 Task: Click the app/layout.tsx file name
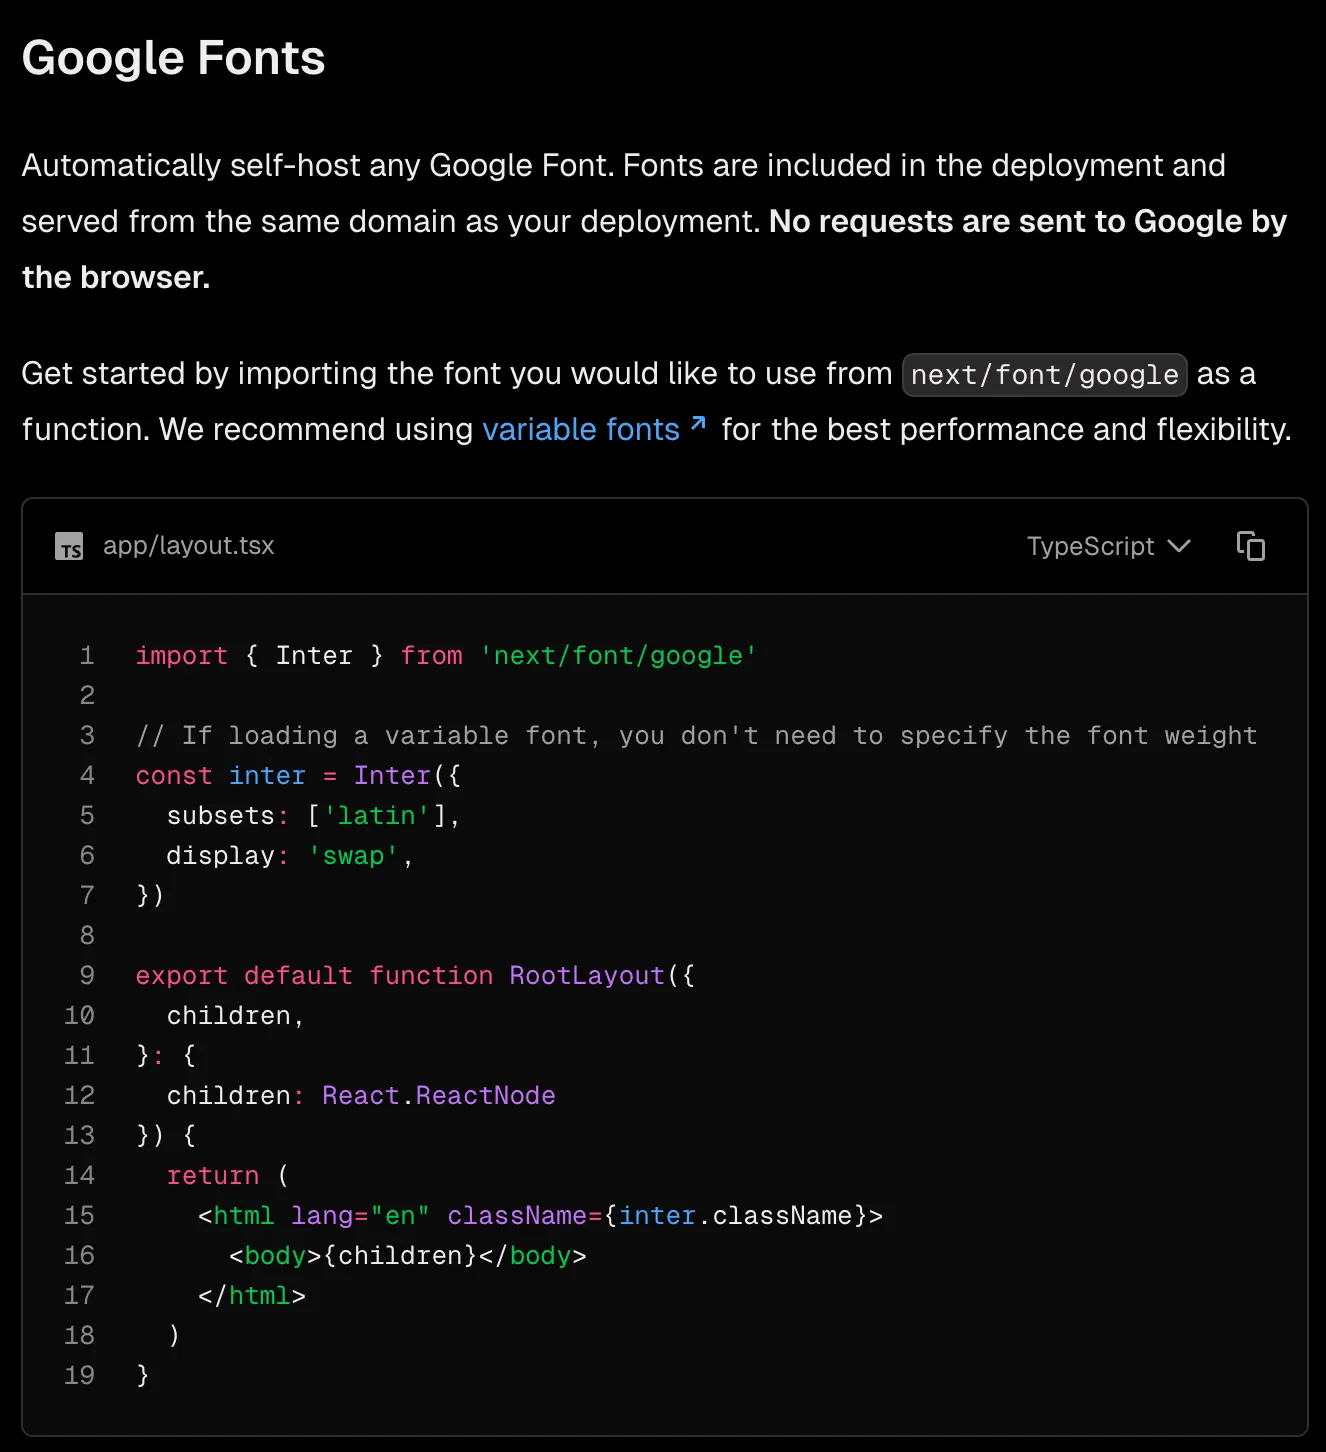(188, 546)
